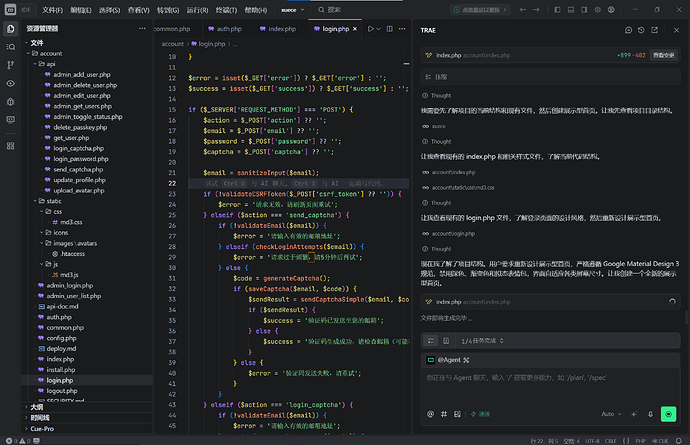Screen dimensions: 690x445
Task: Open the more actions menu in the editor tab bar
Action: 402,29
